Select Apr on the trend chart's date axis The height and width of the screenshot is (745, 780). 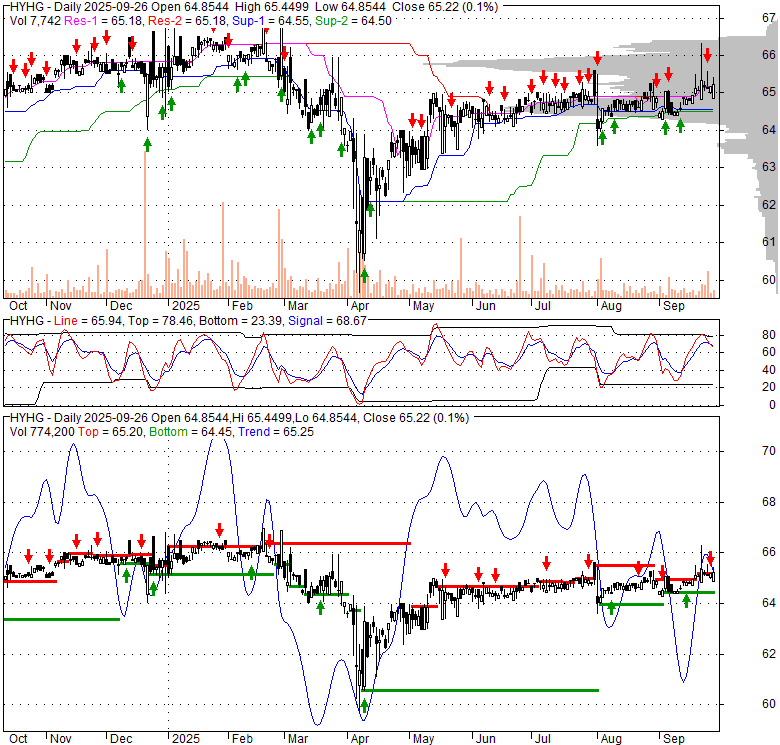point(360,739)
